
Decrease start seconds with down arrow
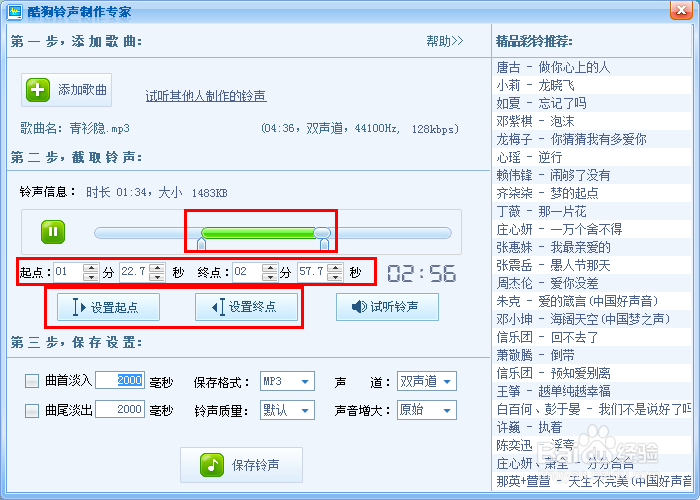pyautogui.click(x=157, y=277)
